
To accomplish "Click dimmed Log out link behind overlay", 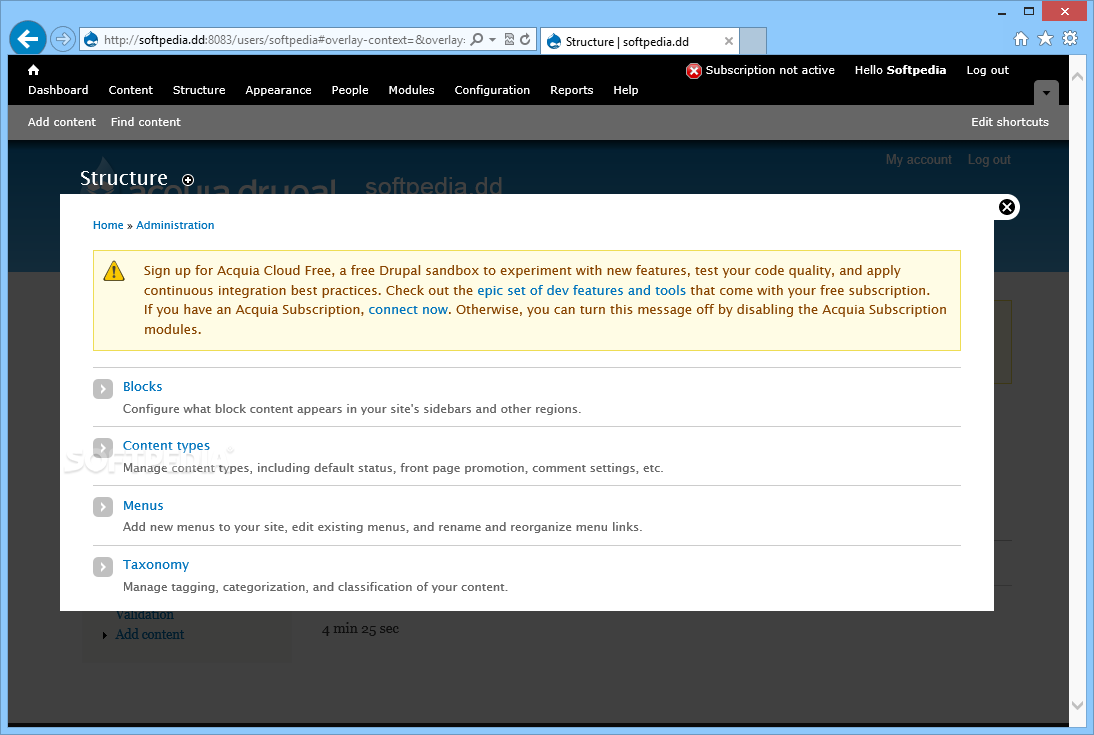I will pyautogui.click(x=989, y=160).
